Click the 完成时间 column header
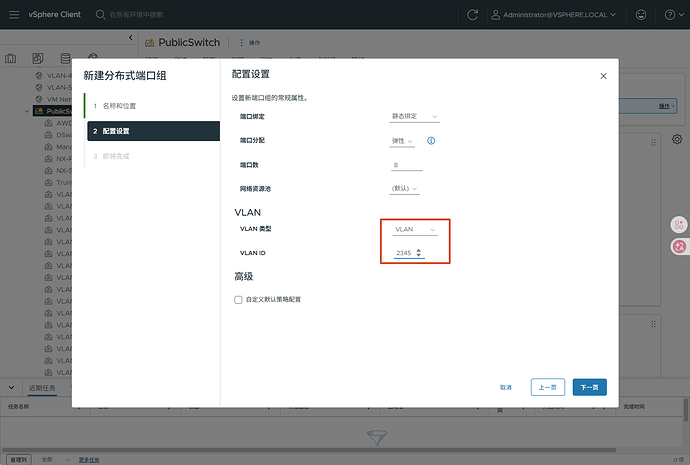Screen dimensions: 690x465 click(x=634, y=406)
